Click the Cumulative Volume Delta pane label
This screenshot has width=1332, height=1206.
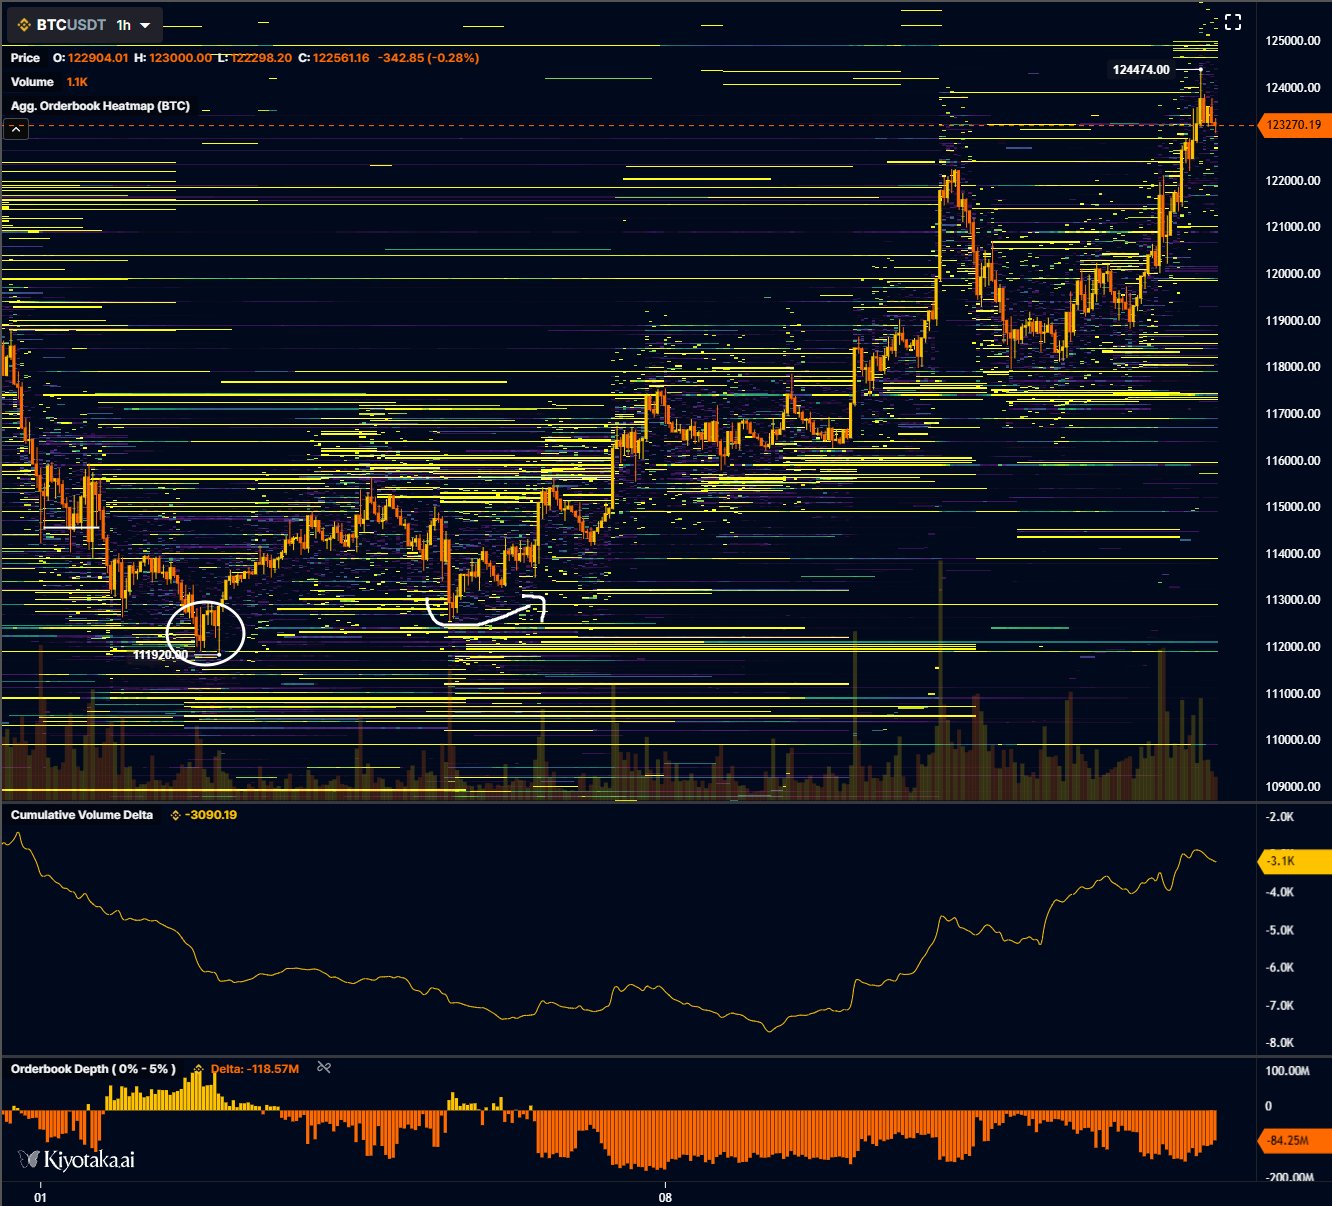pos(82,815)
